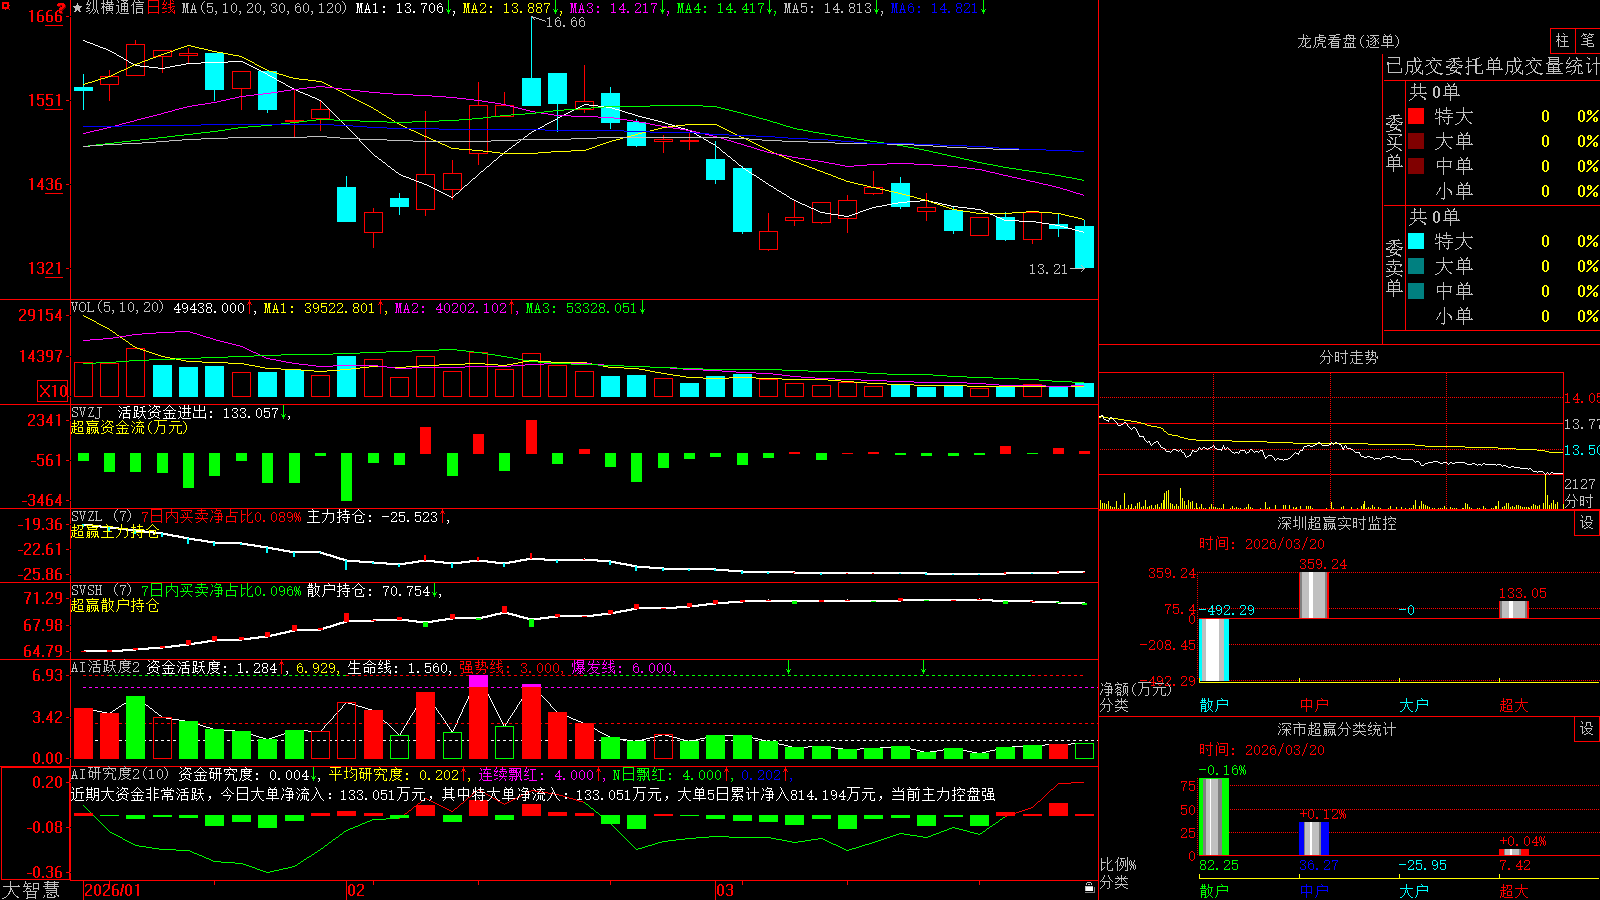Image resolution: width=1600 pixels, height=900 pixels.
Task: Click the 共0单 total in the 委卖单 section
Action: coord(1434,216)
